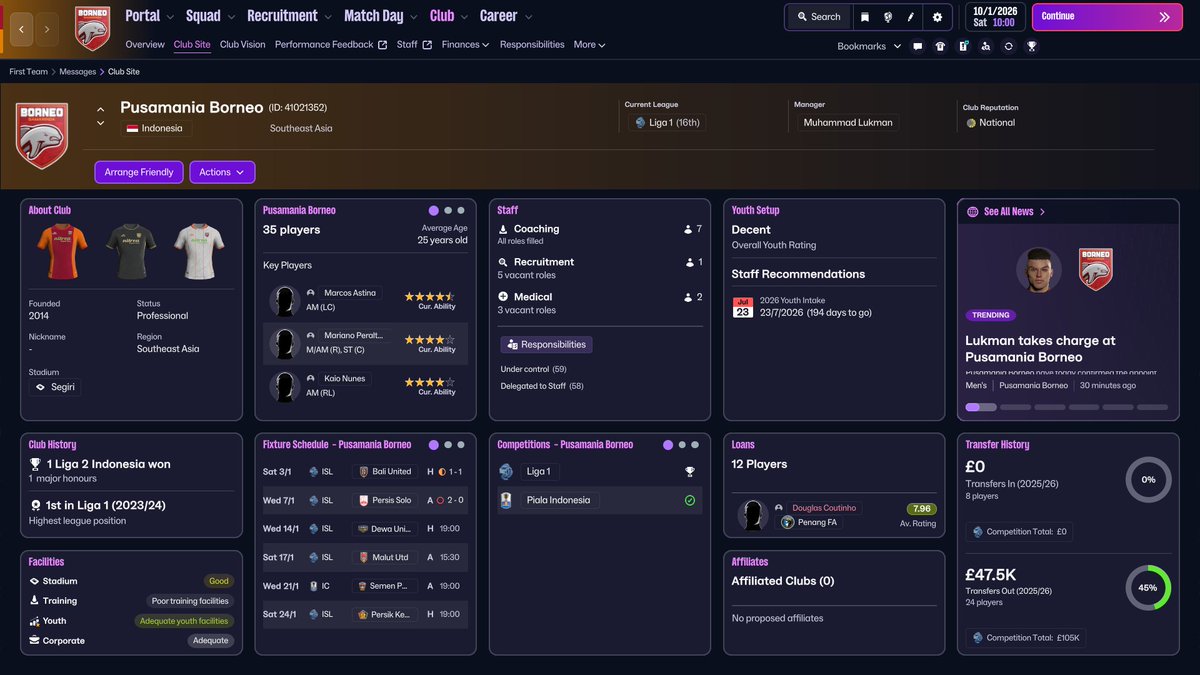Viewport: 1200px width, 675px height.
Task: Select third page dot in Pusamania Borneo squad card
Action: coord(461,211)
